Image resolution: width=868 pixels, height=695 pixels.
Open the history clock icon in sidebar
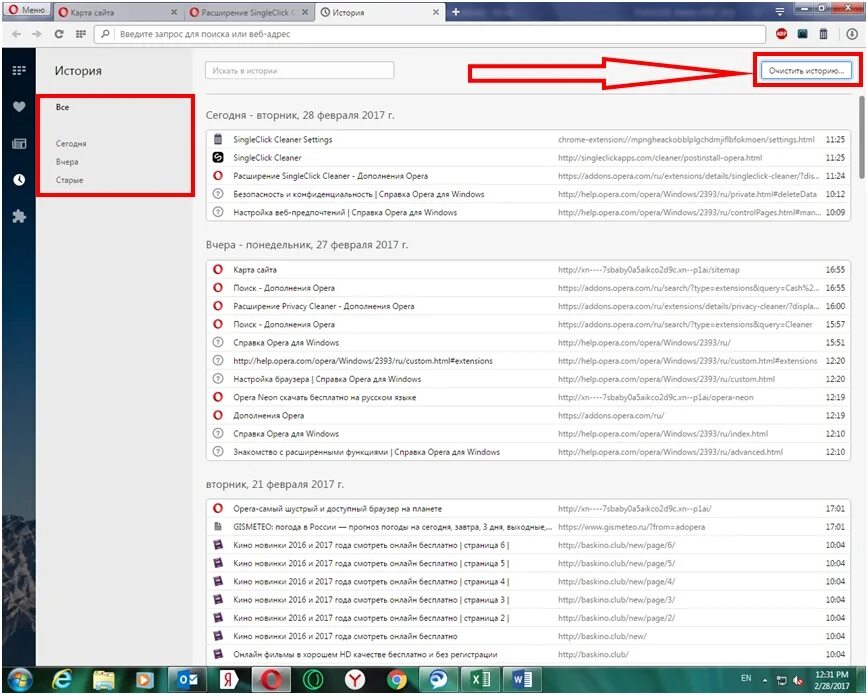click(19, 179)
